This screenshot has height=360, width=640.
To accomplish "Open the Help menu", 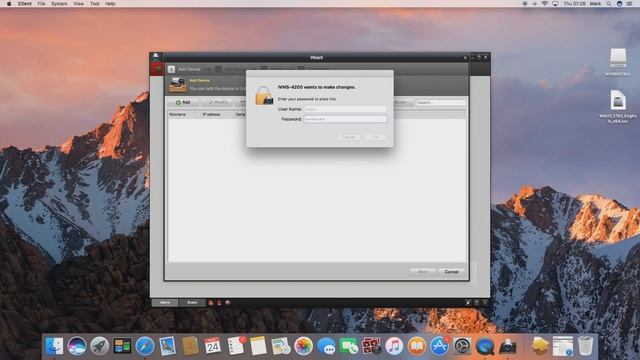I will [110, 4].
